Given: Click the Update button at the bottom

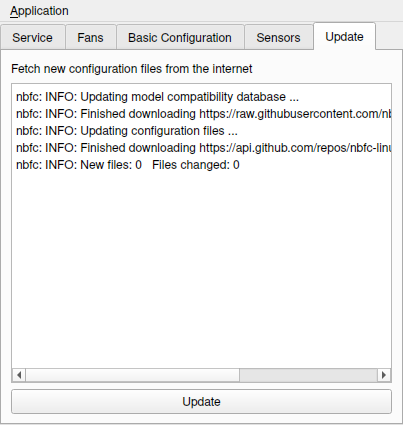Looking at the screenshot, I should pyautogui.click(x=201, y=402).
